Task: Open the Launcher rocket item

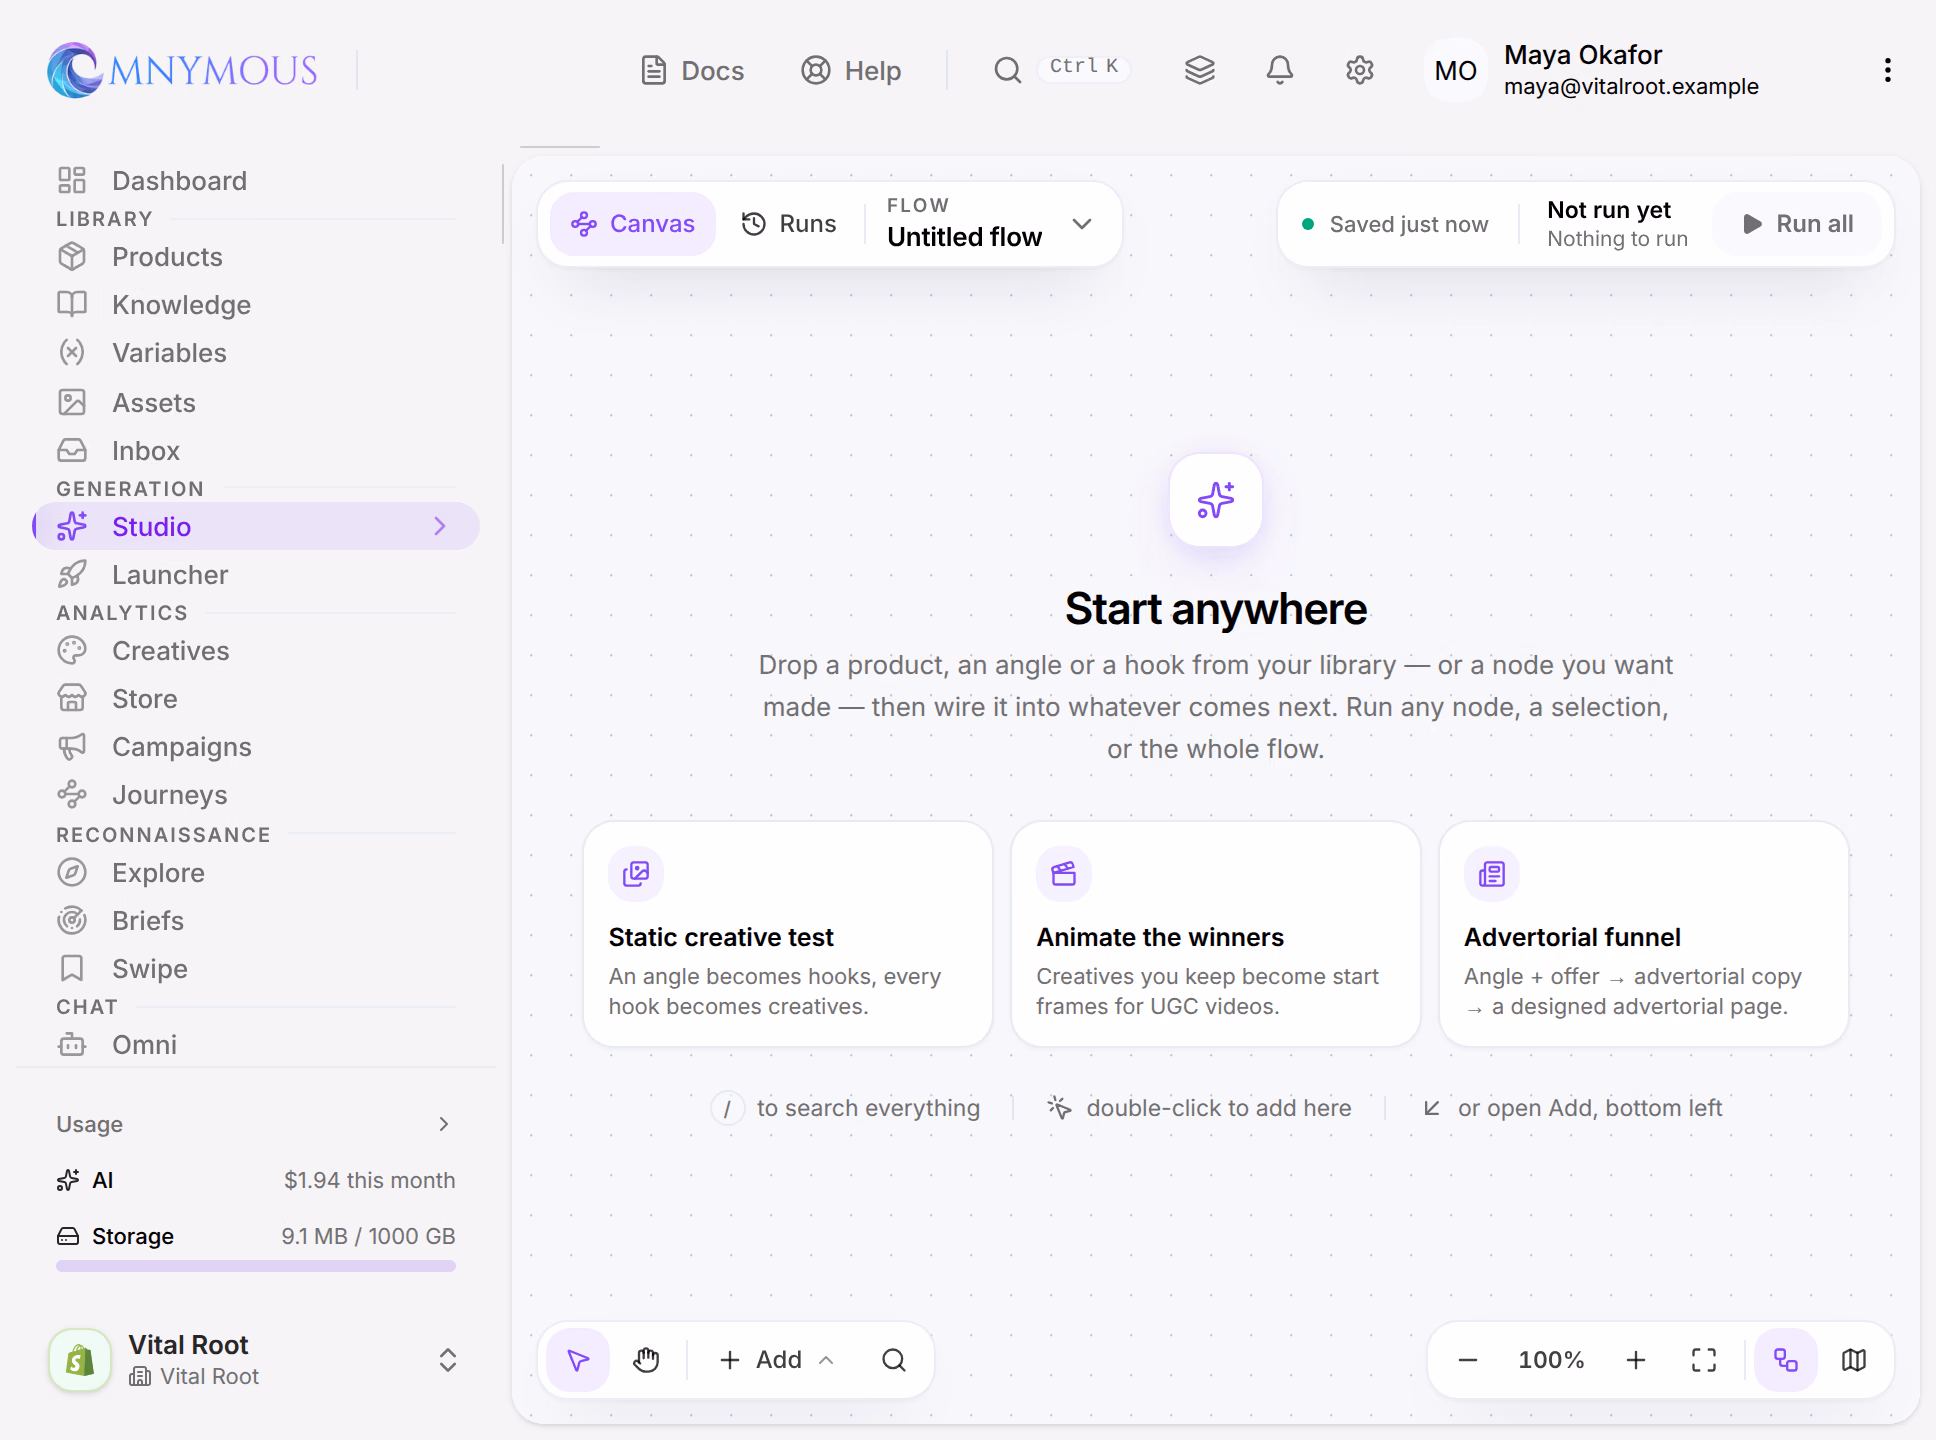Action: [x=256, y=575]
